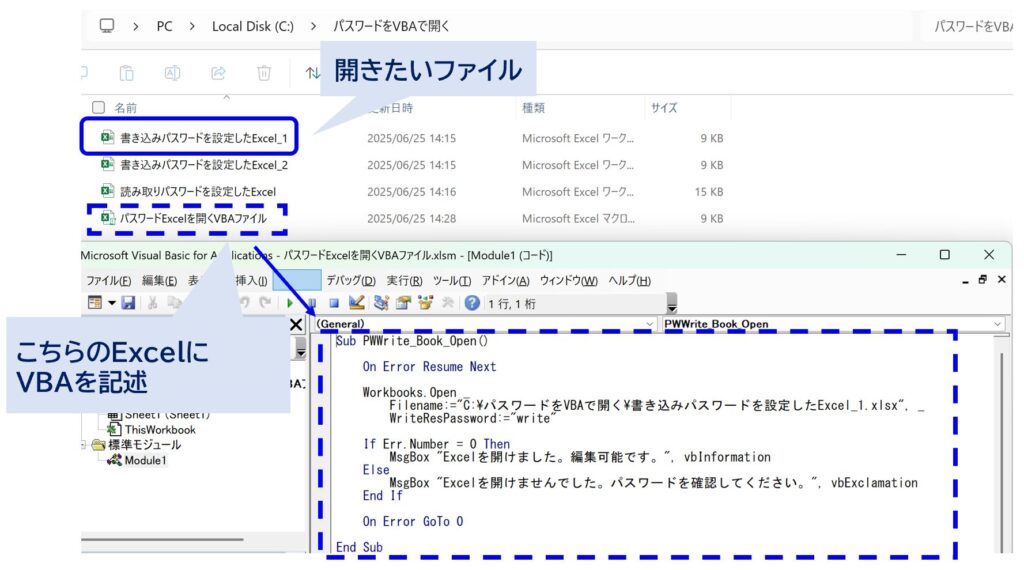Sort by サイズ column header
The image size is (1024, 570).
(x=664, y=108)
